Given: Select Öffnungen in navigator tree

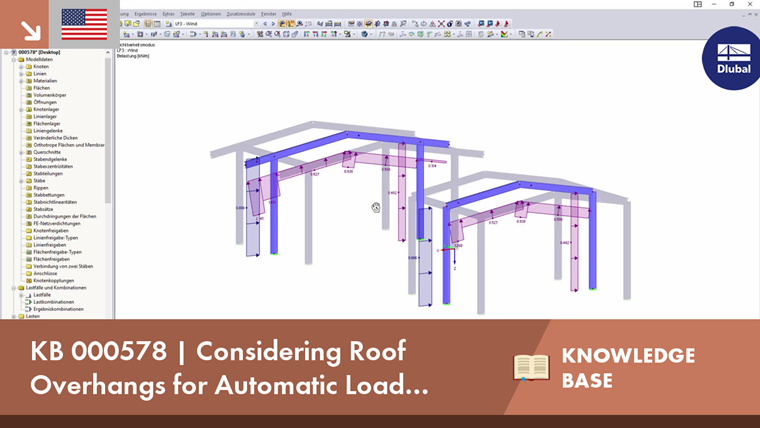Looking at the screenshot, I should [x=45, y=102].
